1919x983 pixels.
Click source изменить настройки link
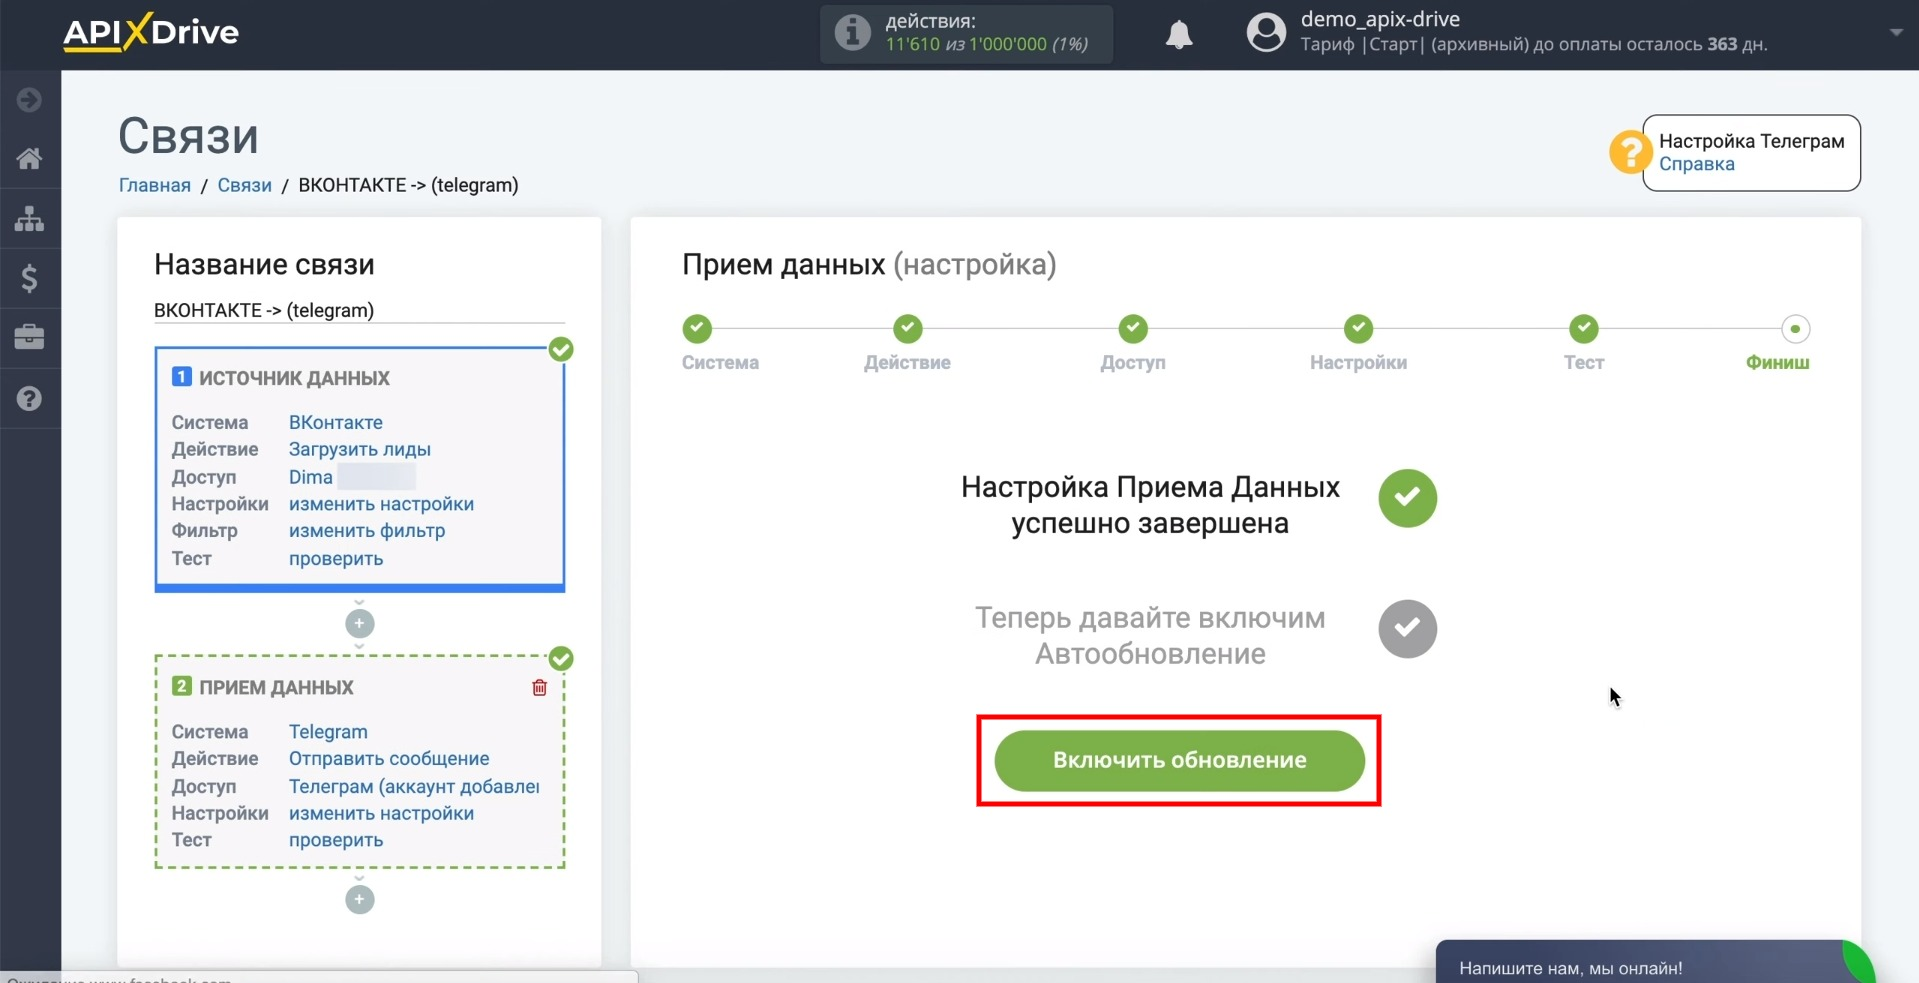381,504
